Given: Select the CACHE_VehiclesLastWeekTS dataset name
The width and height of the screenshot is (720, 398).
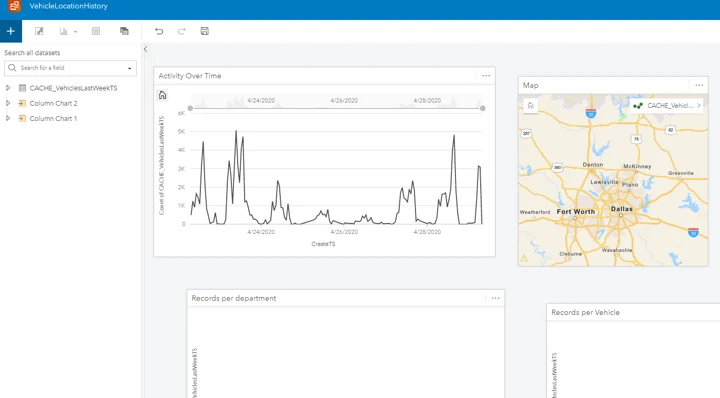Looking at the screenshot, I should [73, 88].
